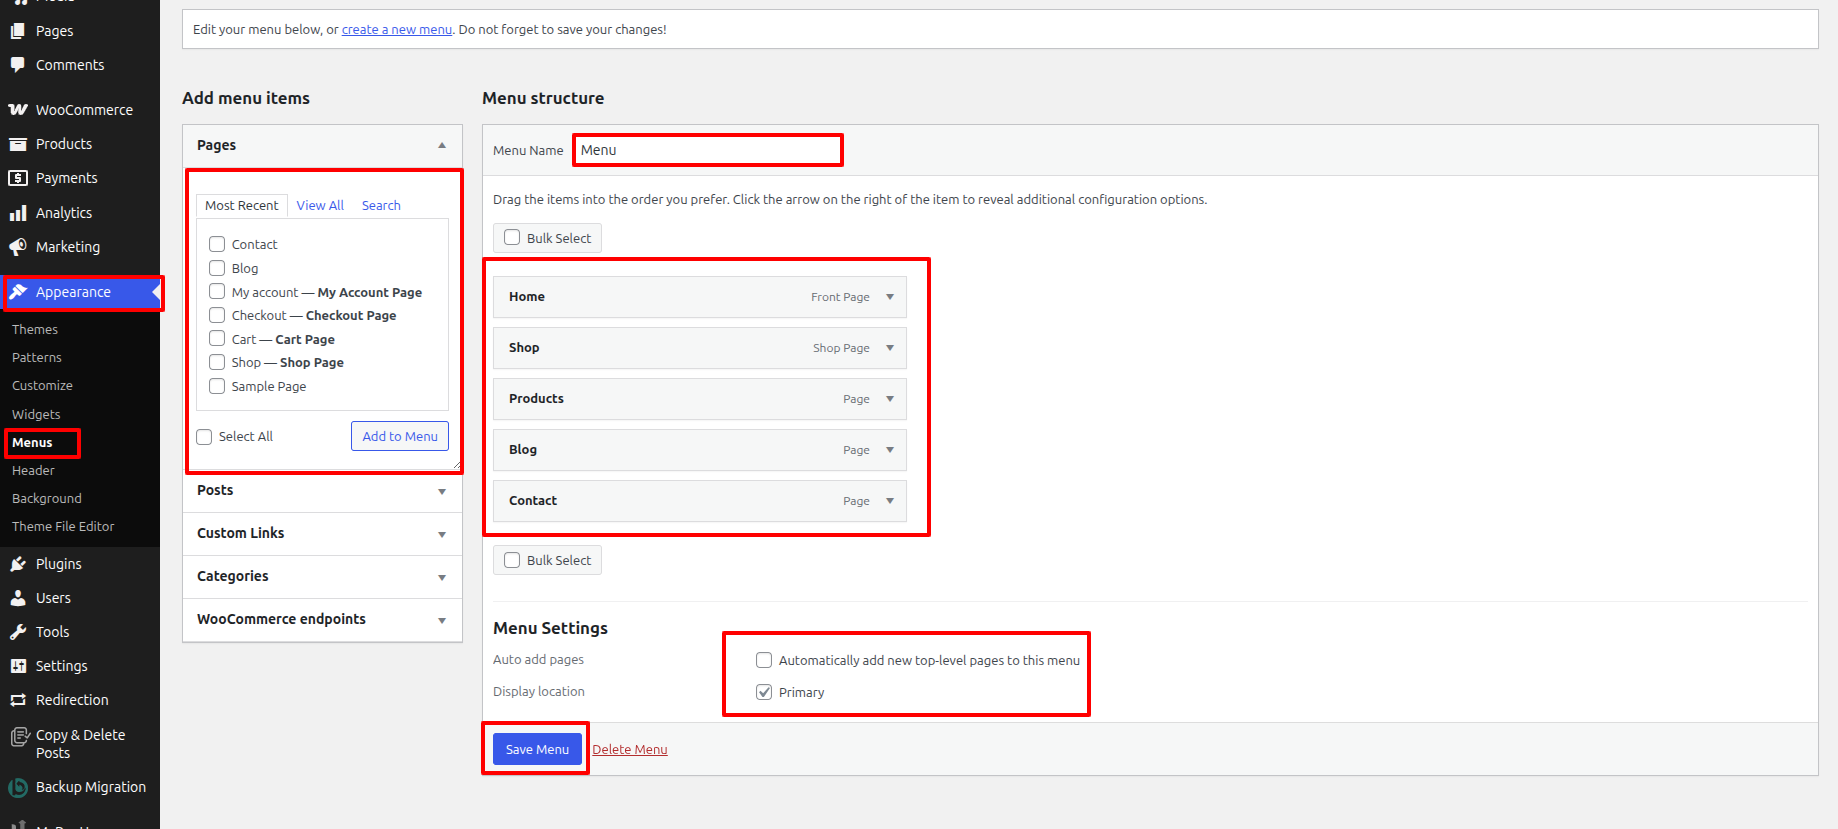Click the Delete Menu link
Image resolution: width=1838 pixels, height=829 pixels.
pos(629,749)
